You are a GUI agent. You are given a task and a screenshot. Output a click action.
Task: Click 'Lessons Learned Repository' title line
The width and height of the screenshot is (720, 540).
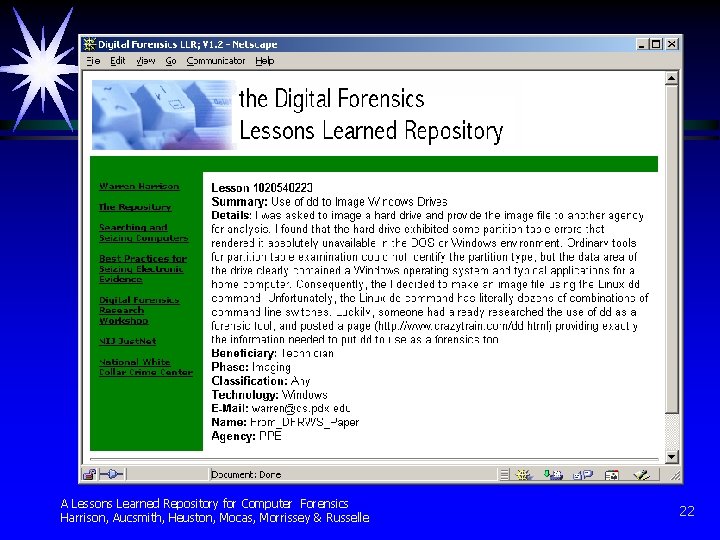tap(371, 130)
